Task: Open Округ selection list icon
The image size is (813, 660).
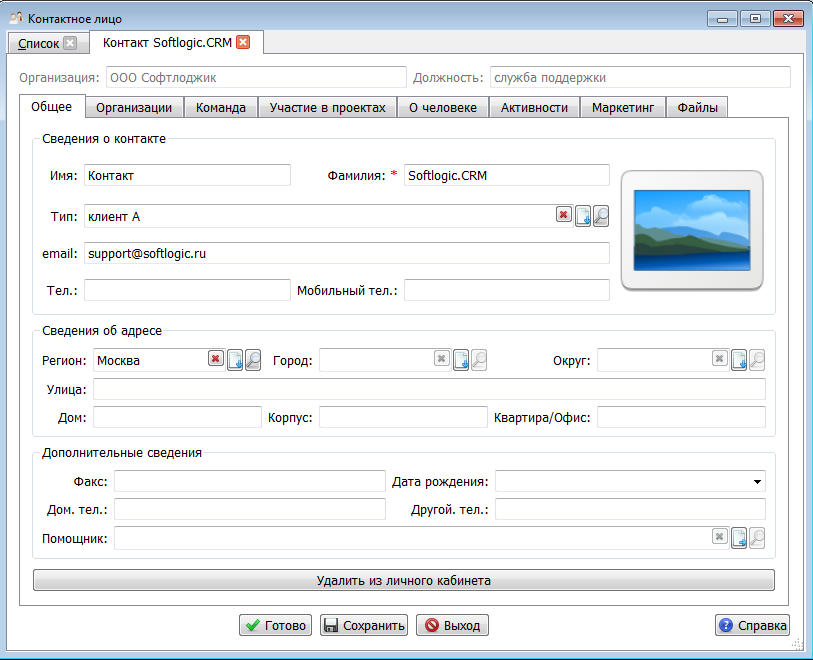Action: tap(739, 360)
